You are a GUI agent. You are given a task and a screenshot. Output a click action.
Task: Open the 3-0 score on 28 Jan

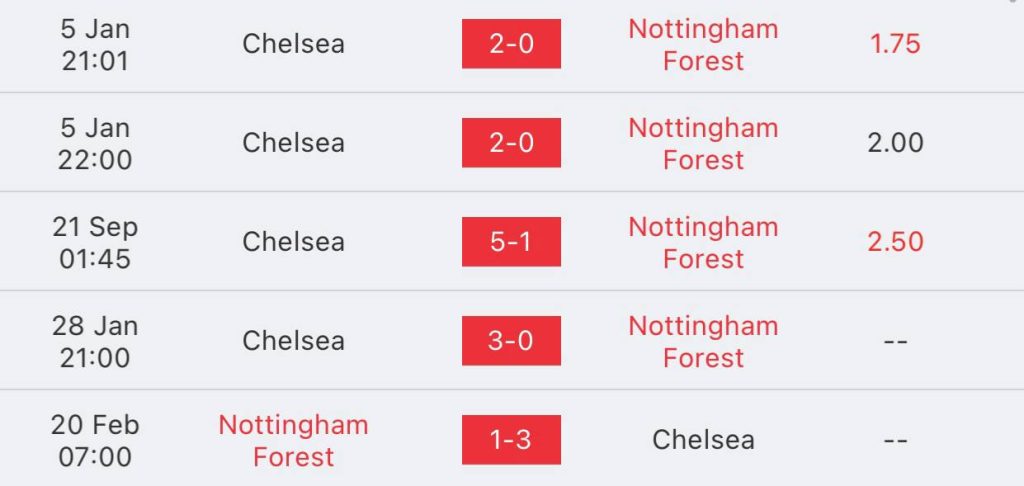(x=511, y=340)
